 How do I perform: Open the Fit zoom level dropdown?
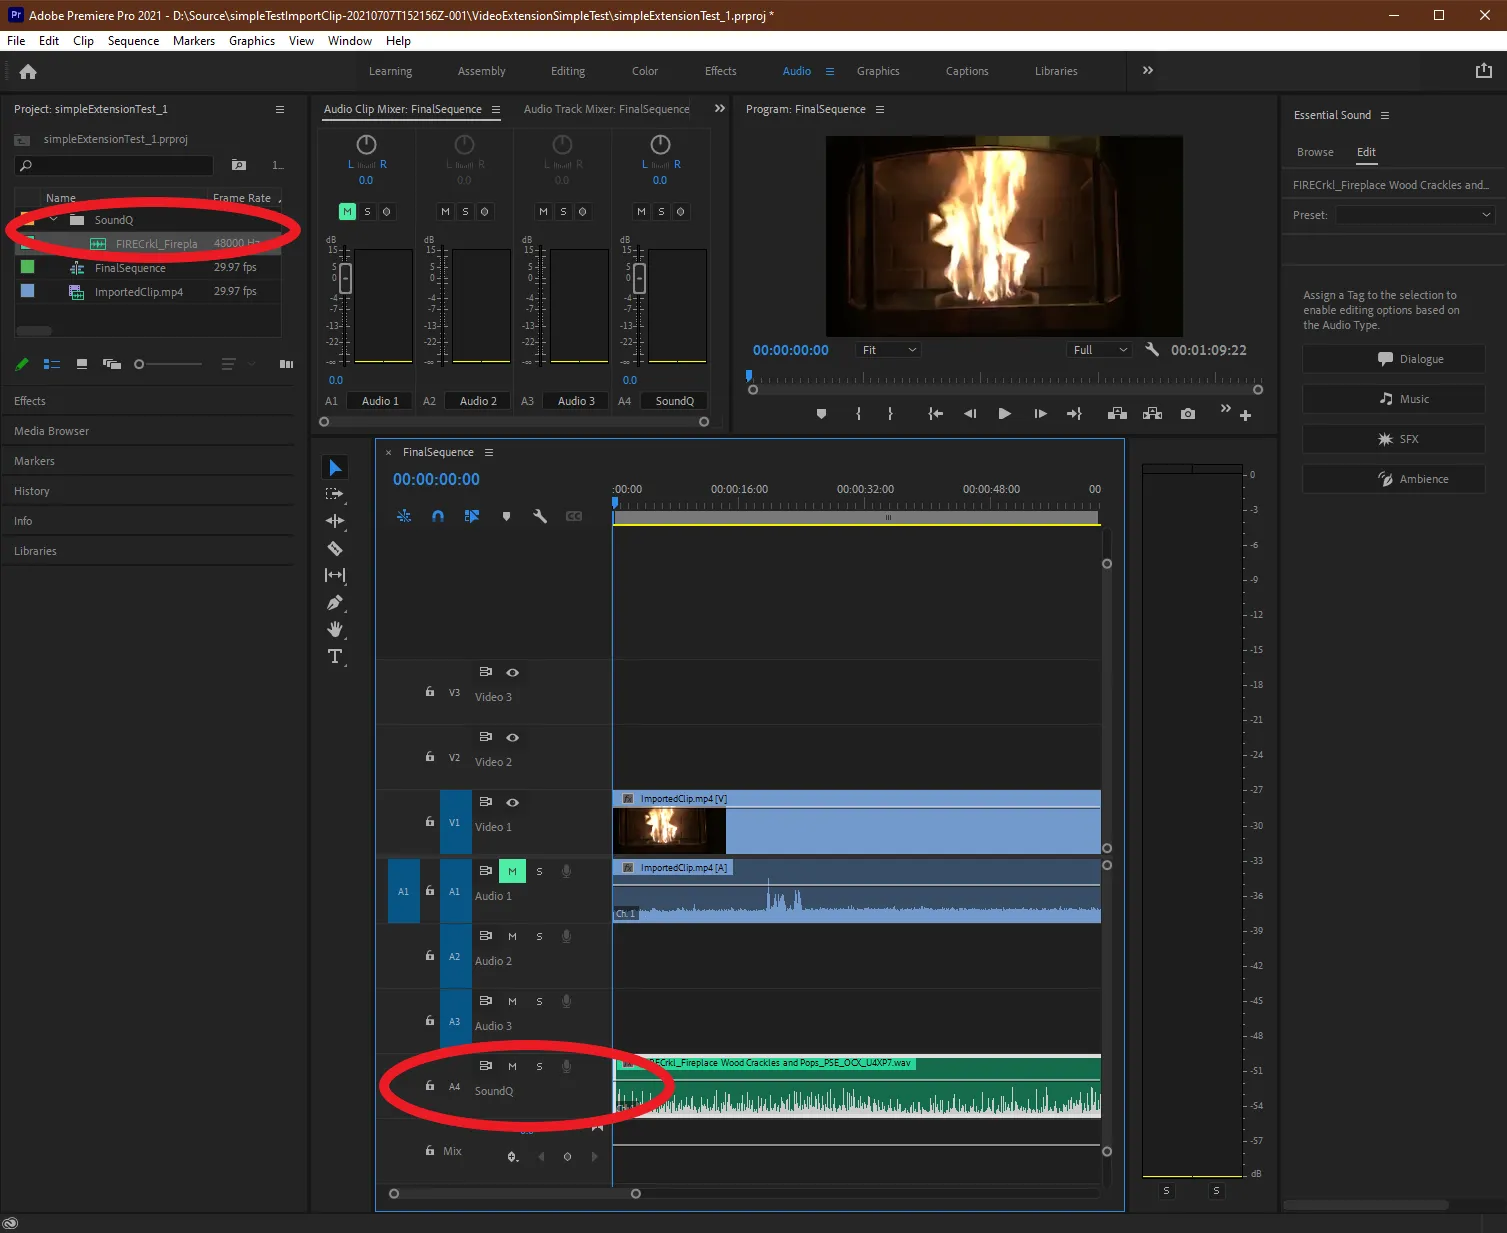[889, 350]
